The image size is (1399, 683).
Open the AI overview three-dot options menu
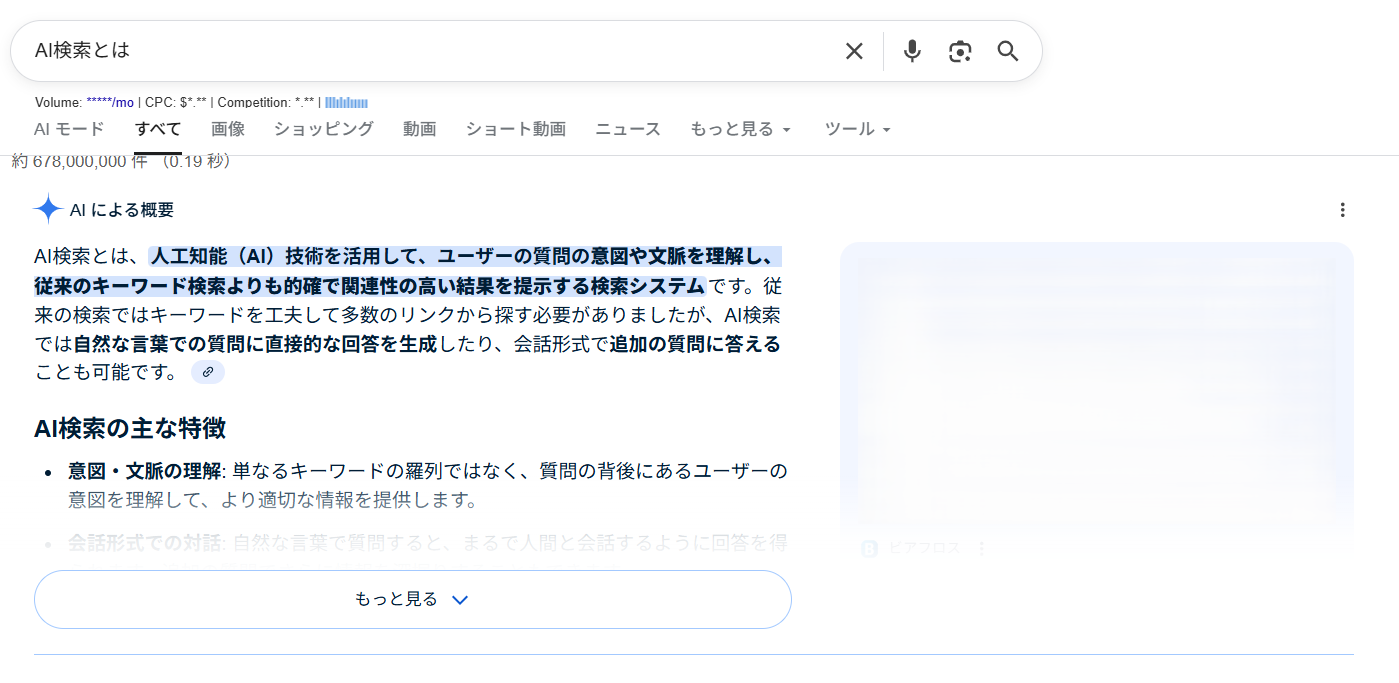click(x=1342, y=210)
